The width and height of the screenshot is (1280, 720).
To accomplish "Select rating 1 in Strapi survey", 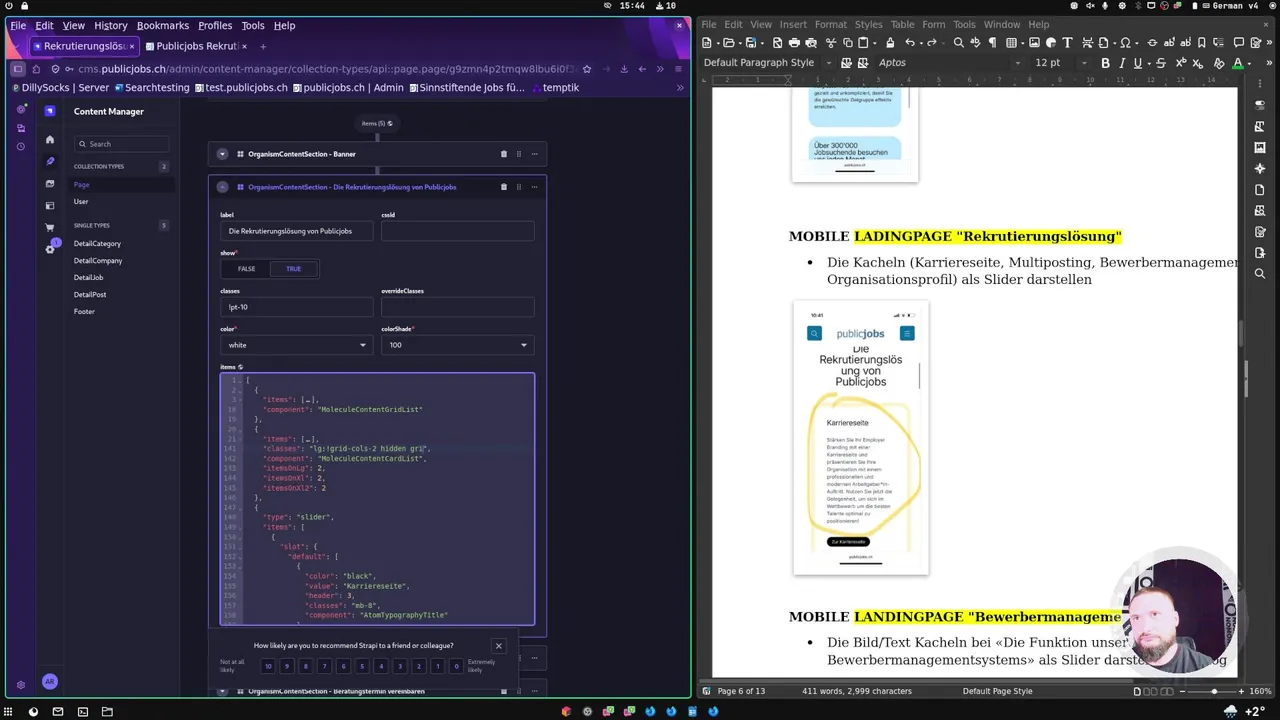I will pos(437,666).
